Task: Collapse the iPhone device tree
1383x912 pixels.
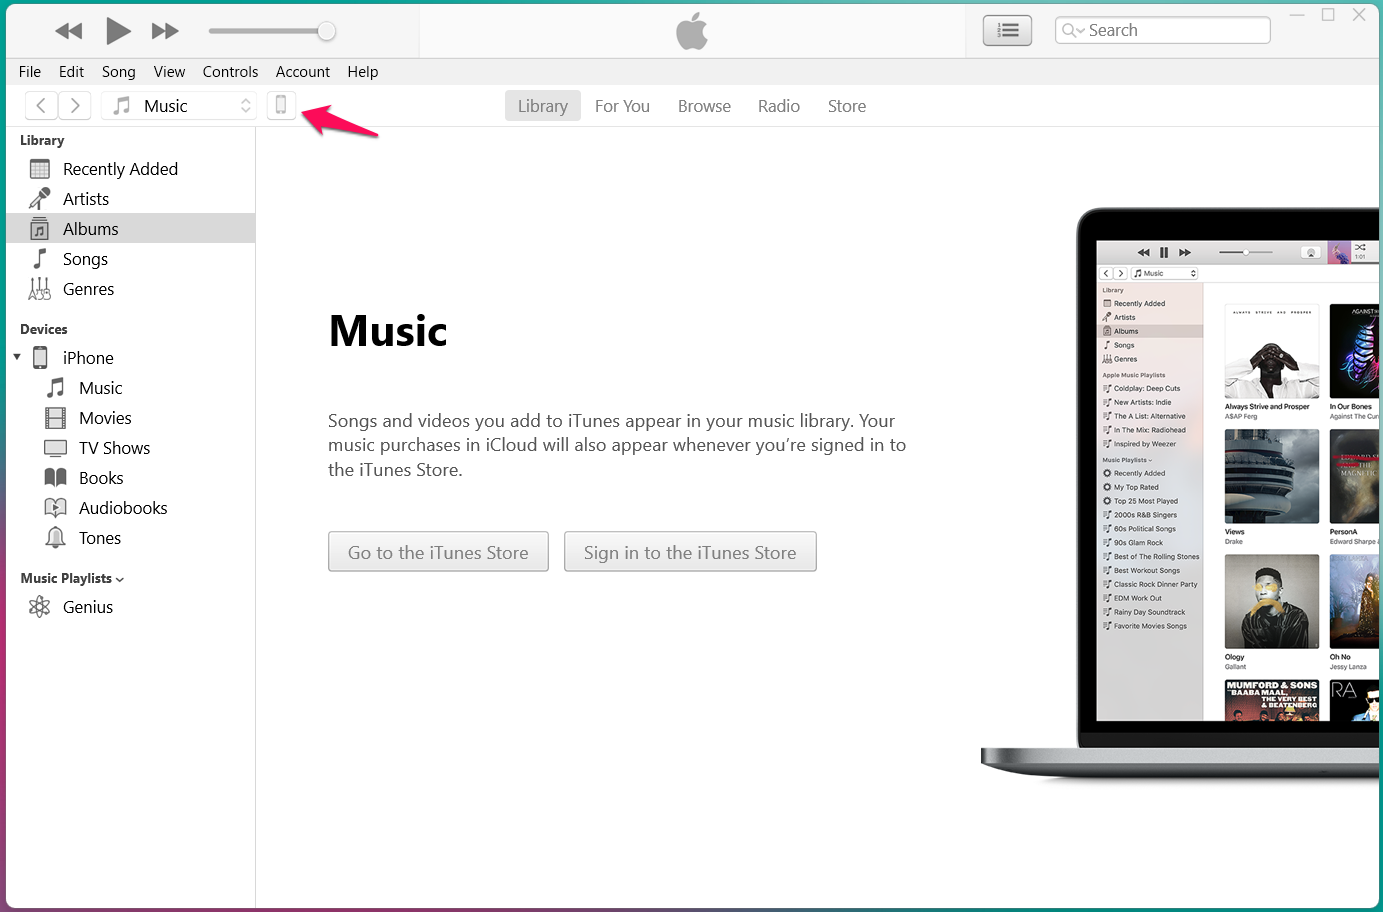Action: (x=17, y=357)
